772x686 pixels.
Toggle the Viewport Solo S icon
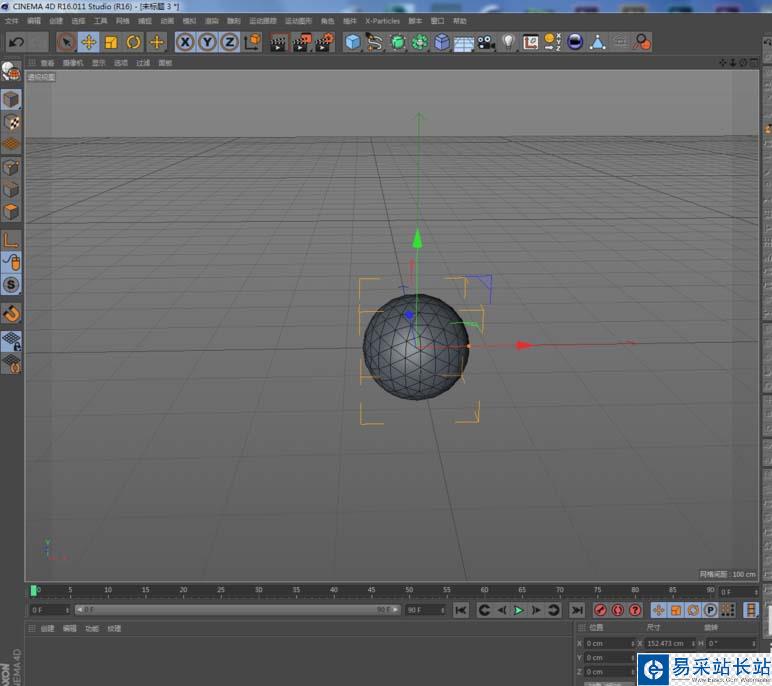point(11,285)
